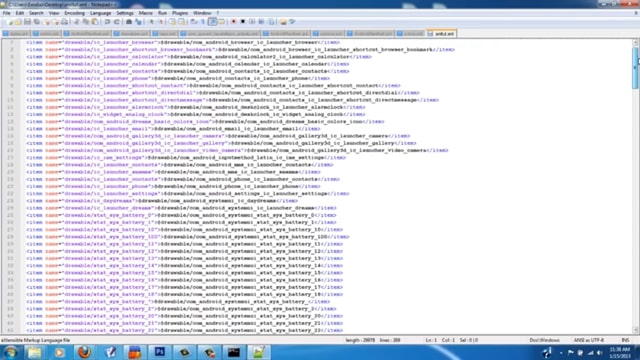Toggle the highlighted indent guide button

pos(212,22)
